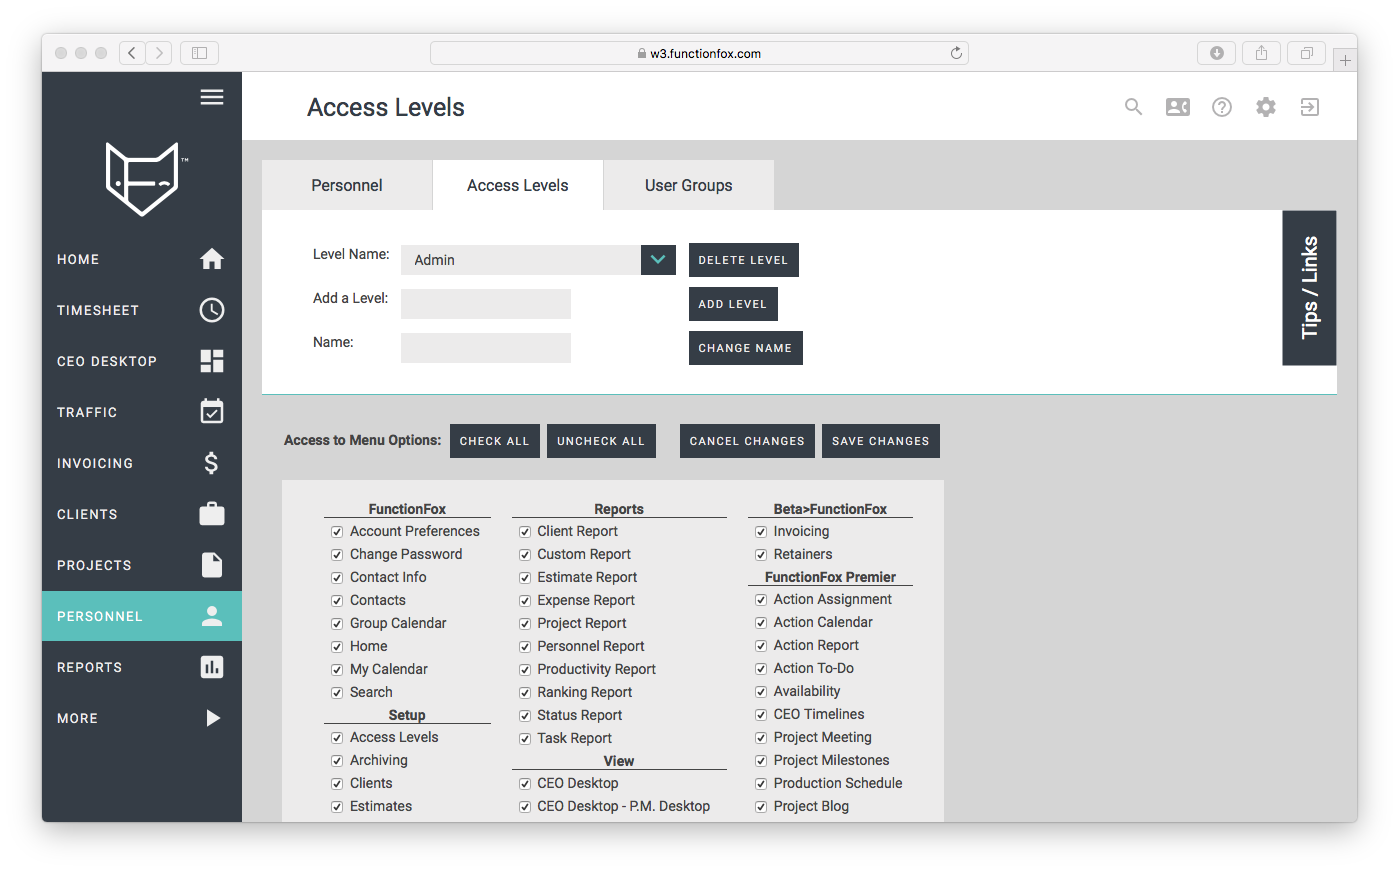Toggle the Archiving checkbox
Screen dimensions: 1399x872
click(337, 761)
